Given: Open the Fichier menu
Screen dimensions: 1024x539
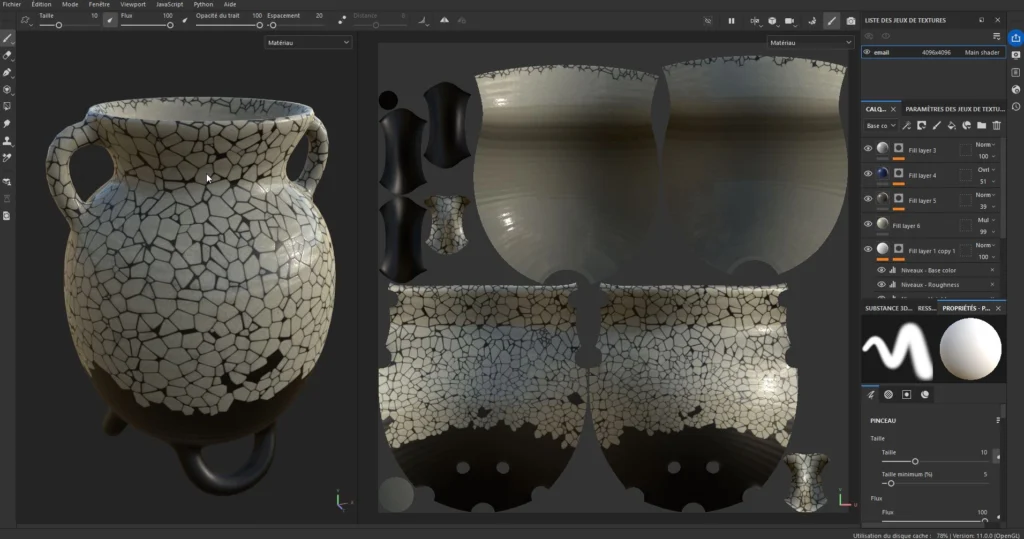Looking at the screenshot, I should 12,5.
